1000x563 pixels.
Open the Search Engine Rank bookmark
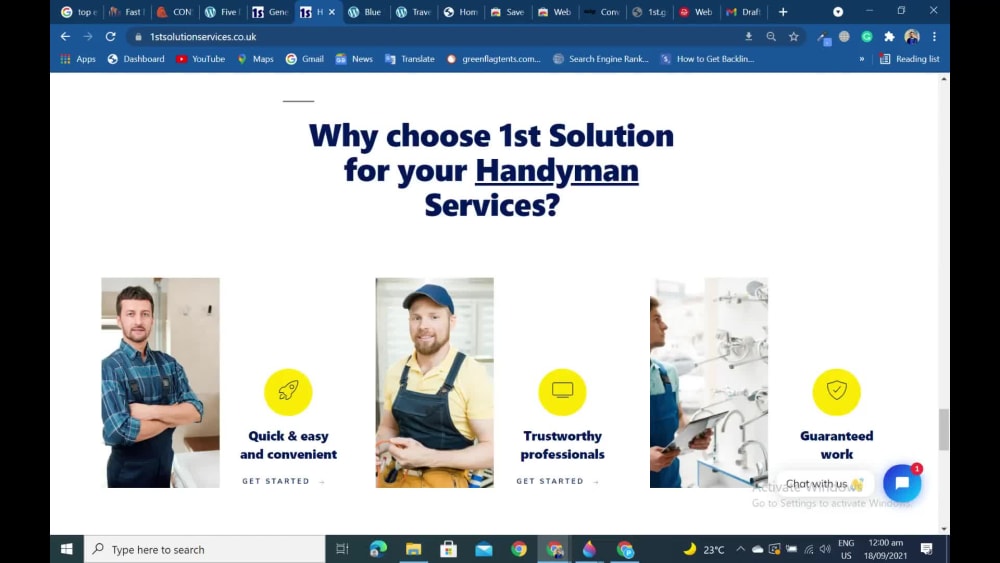pos(601,59)
